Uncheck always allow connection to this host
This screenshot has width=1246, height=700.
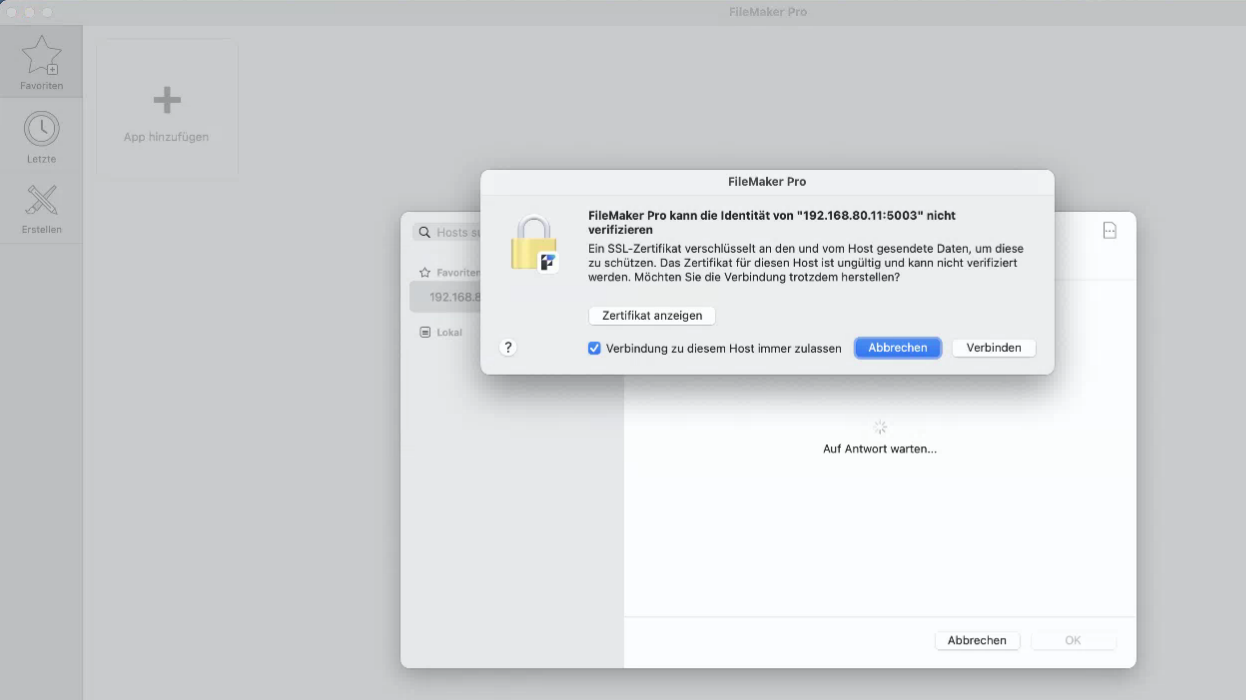coord(594,348)
